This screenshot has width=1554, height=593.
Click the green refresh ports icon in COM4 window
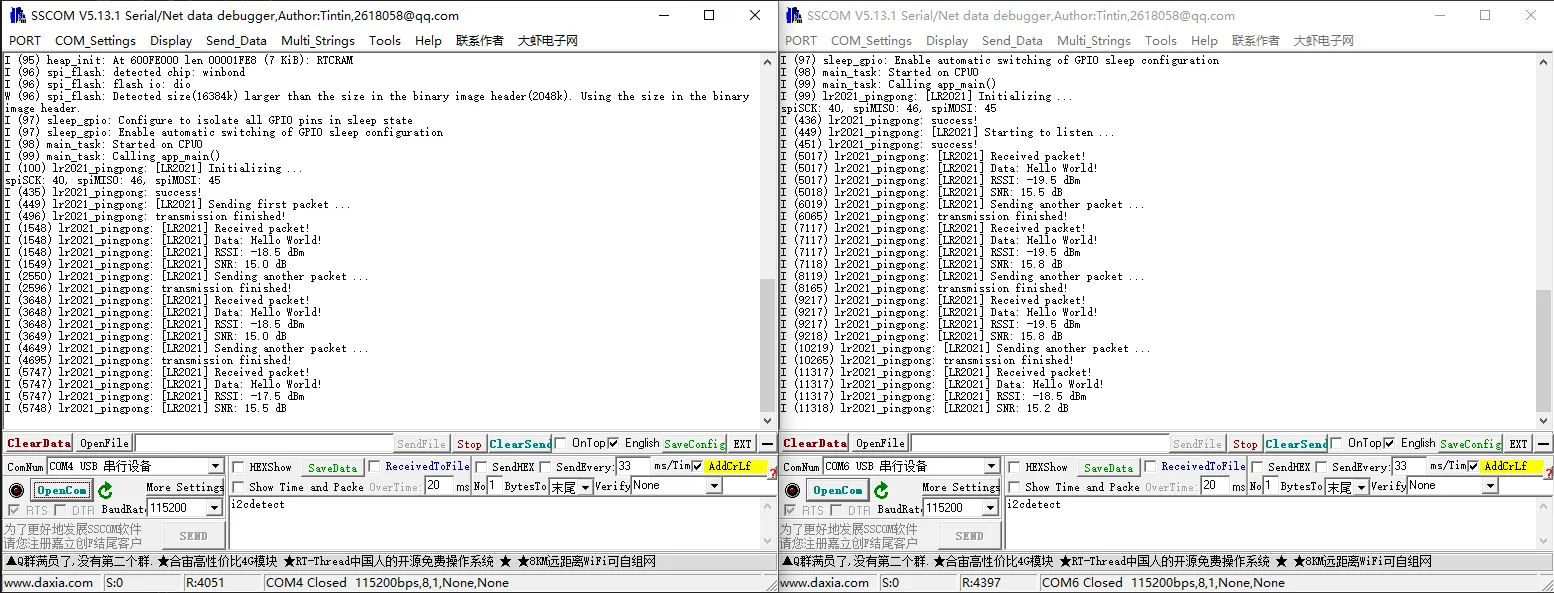click(105, 490)
